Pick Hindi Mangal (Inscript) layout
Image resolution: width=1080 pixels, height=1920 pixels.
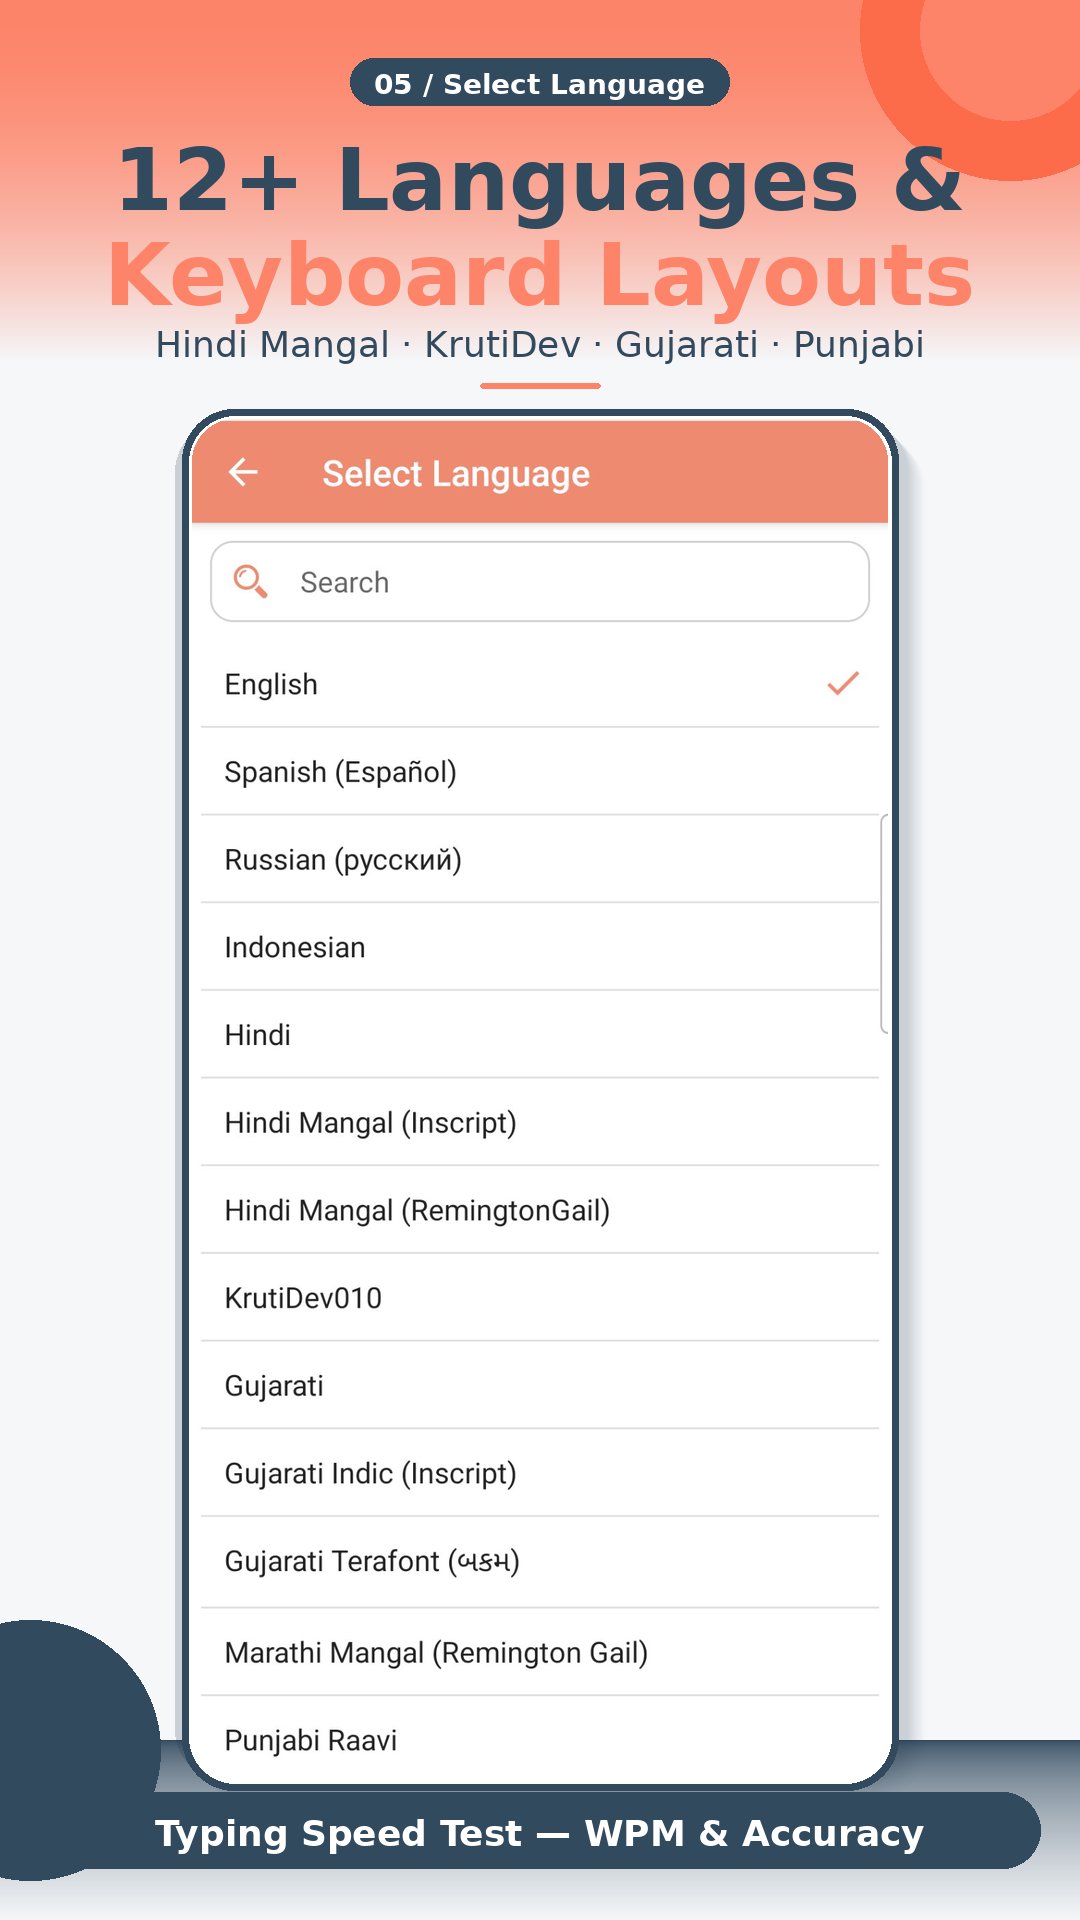(x=540, y=1123)
